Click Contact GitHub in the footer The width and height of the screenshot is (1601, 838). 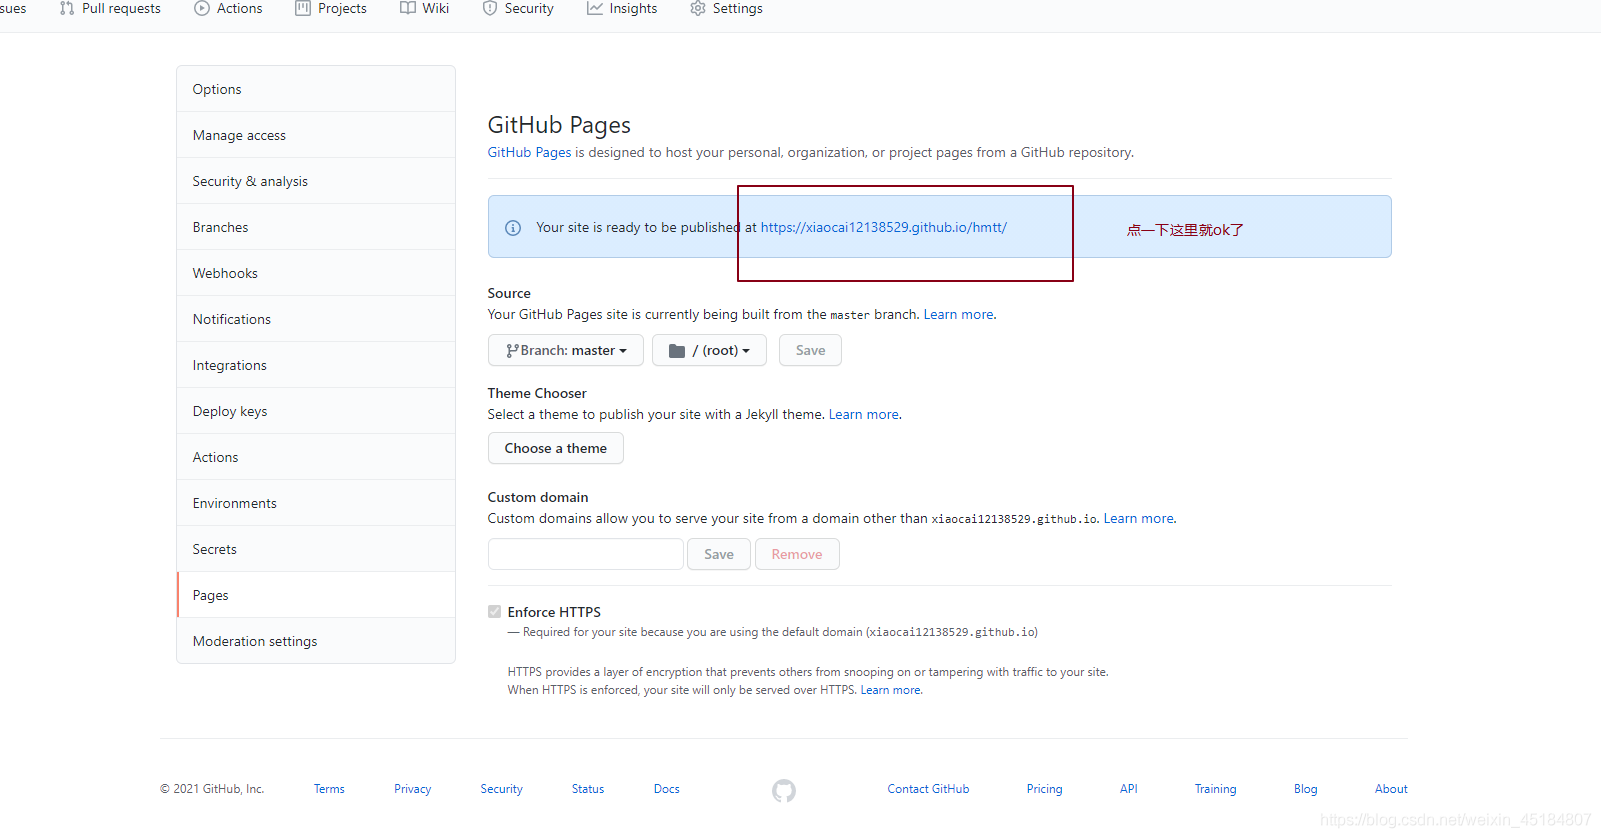point(928,789)
